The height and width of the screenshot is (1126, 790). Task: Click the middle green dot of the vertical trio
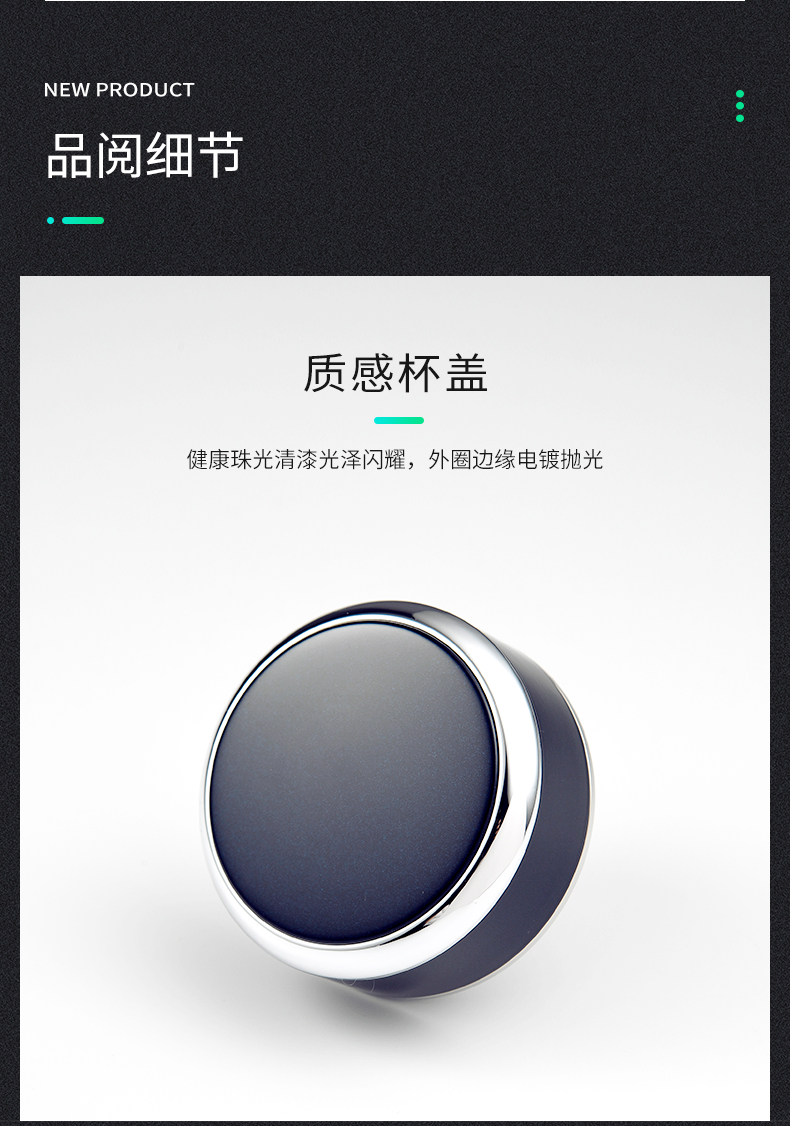pyautogui.click(x=740, y=106)
